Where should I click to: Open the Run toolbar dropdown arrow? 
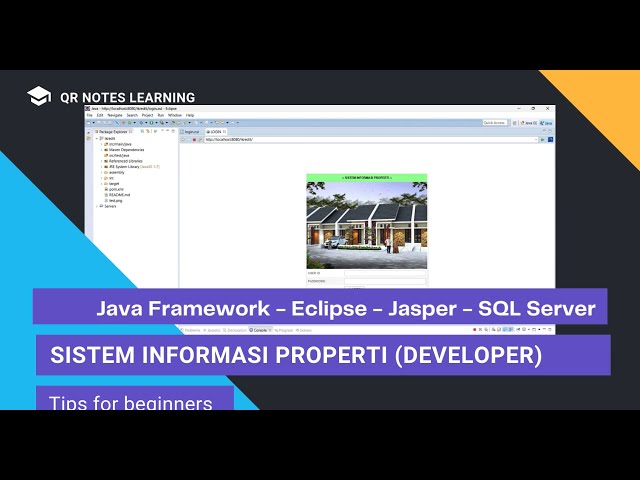(x=156, y=122)
